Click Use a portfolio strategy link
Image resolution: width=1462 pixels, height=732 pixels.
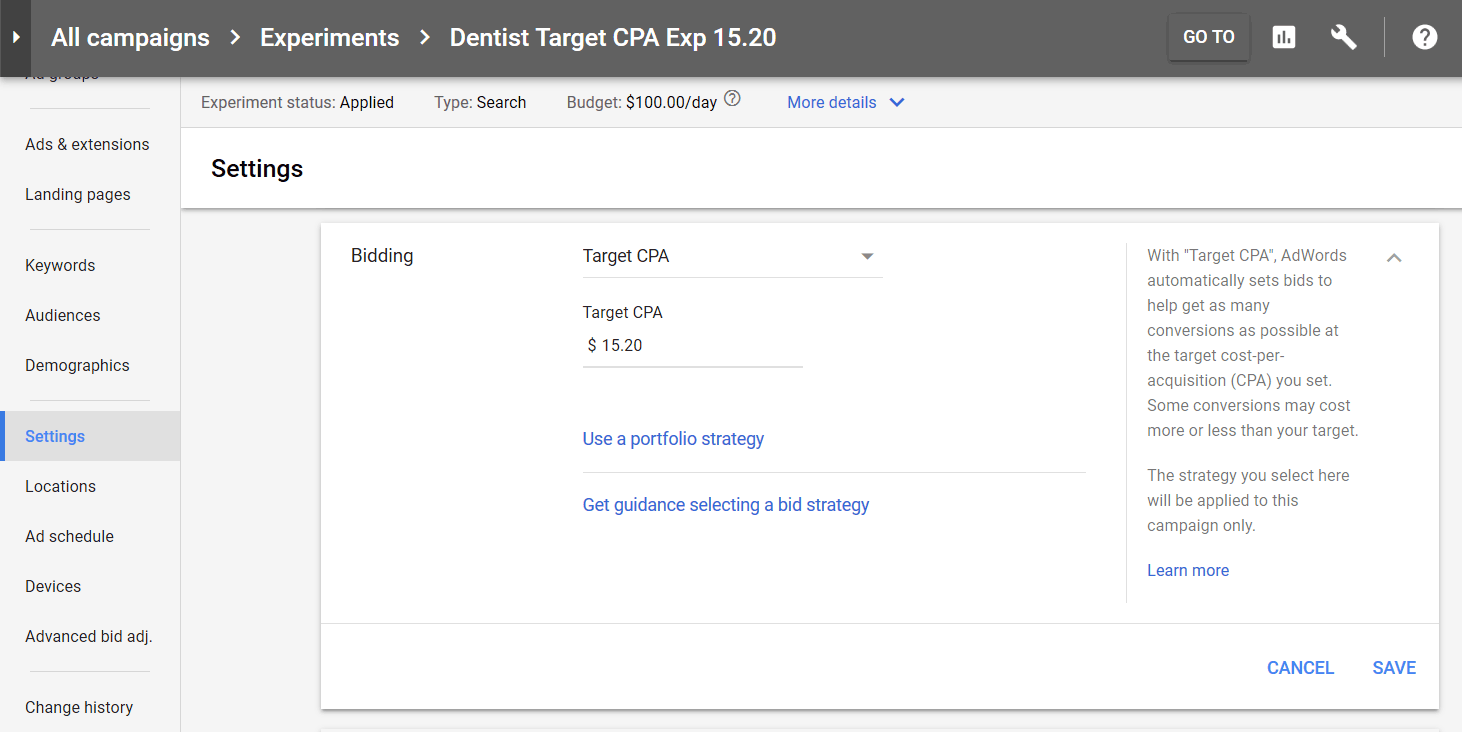[673, 439]
